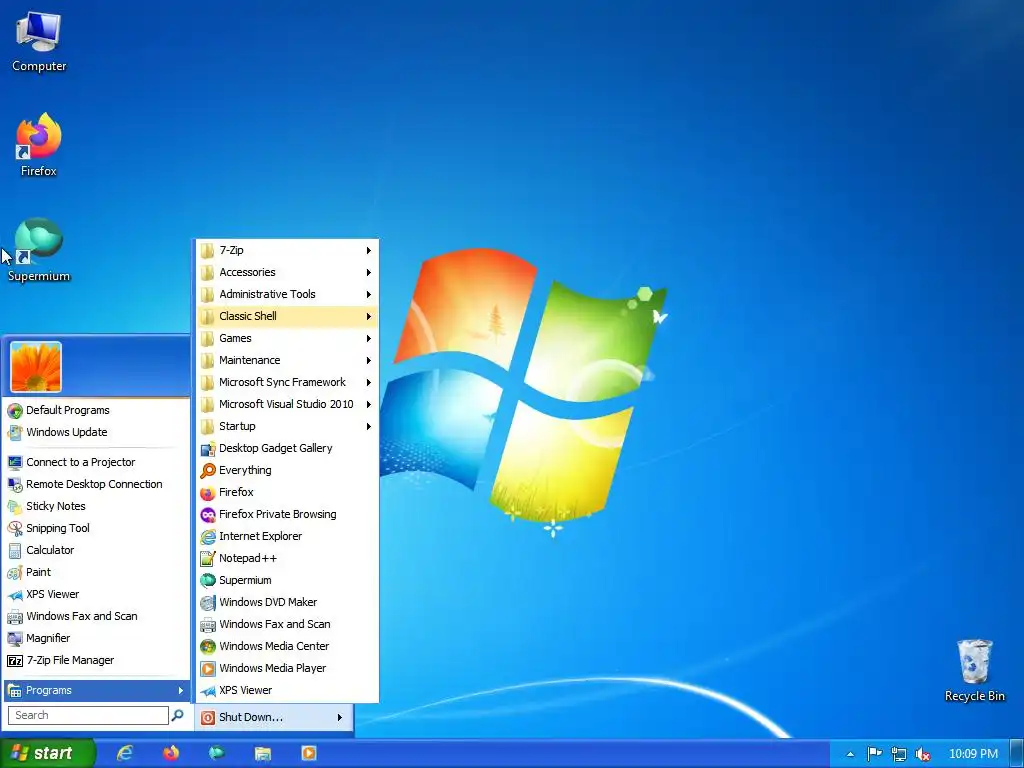Viewport: 1024px width, 768px height.
Task: Click the green start button
Action: click(47, 753)
